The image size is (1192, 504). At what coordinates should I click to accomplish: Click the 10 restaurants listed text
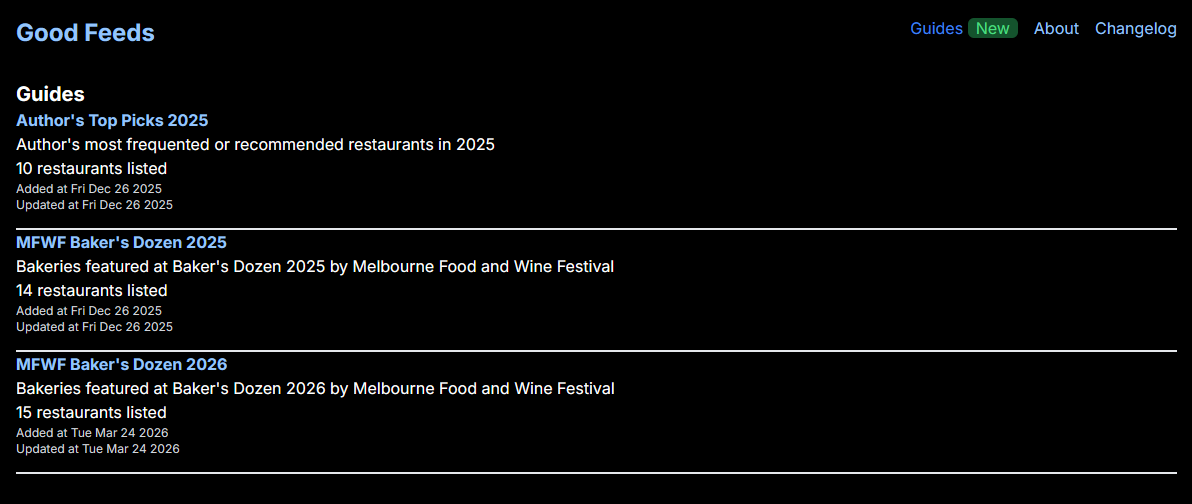pos(91,169)
